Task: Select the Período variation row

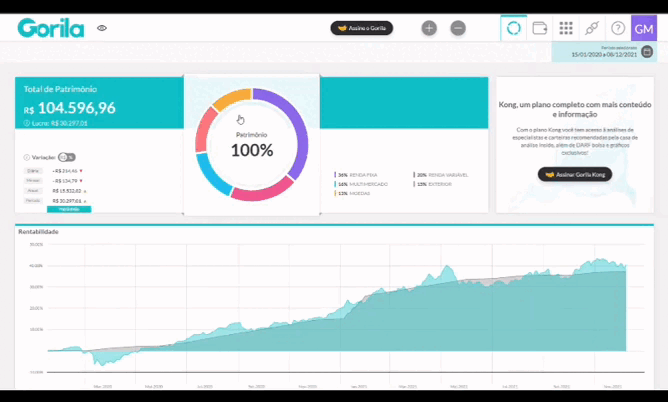Action: pos(55,201)
